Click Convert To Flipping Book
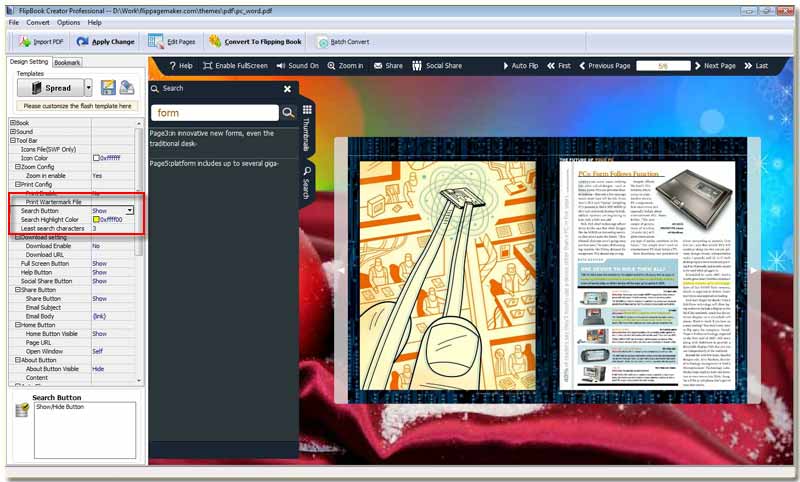The height and width of the screenshot is (482, 800). [x=256, y=42]
